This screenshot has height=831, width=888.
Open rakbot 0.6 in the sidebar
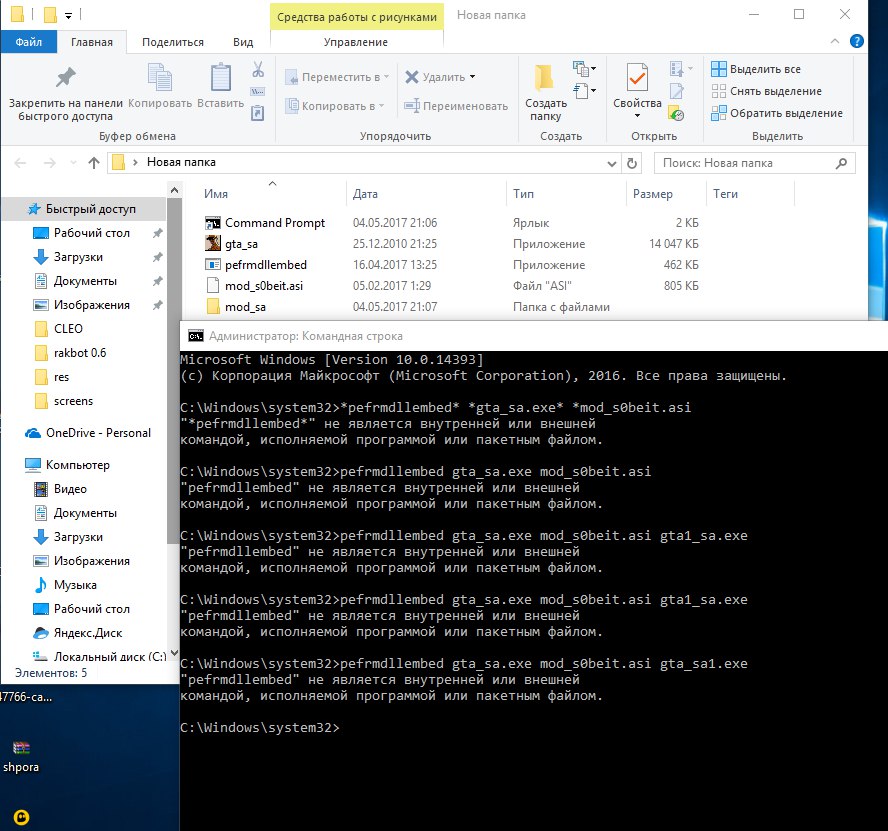(x=80, y=353)
